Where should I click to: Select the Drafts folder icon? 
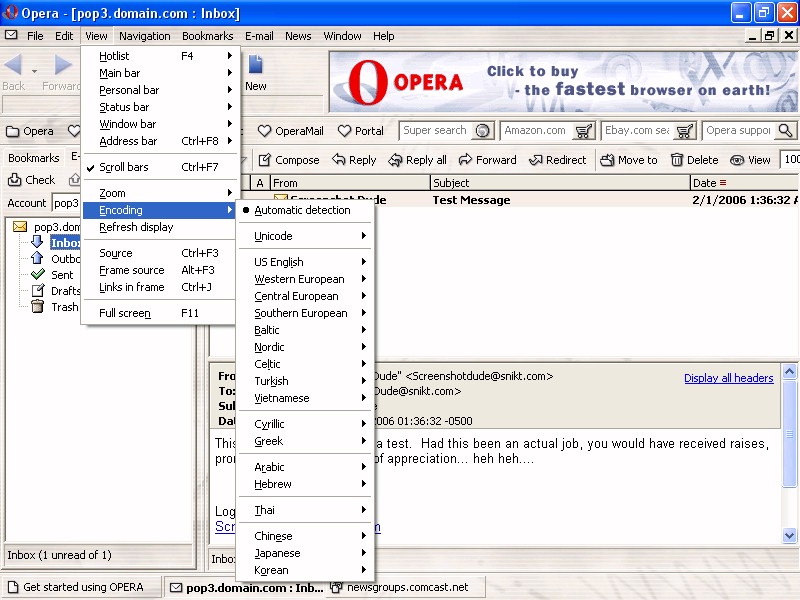coord(38,290)
